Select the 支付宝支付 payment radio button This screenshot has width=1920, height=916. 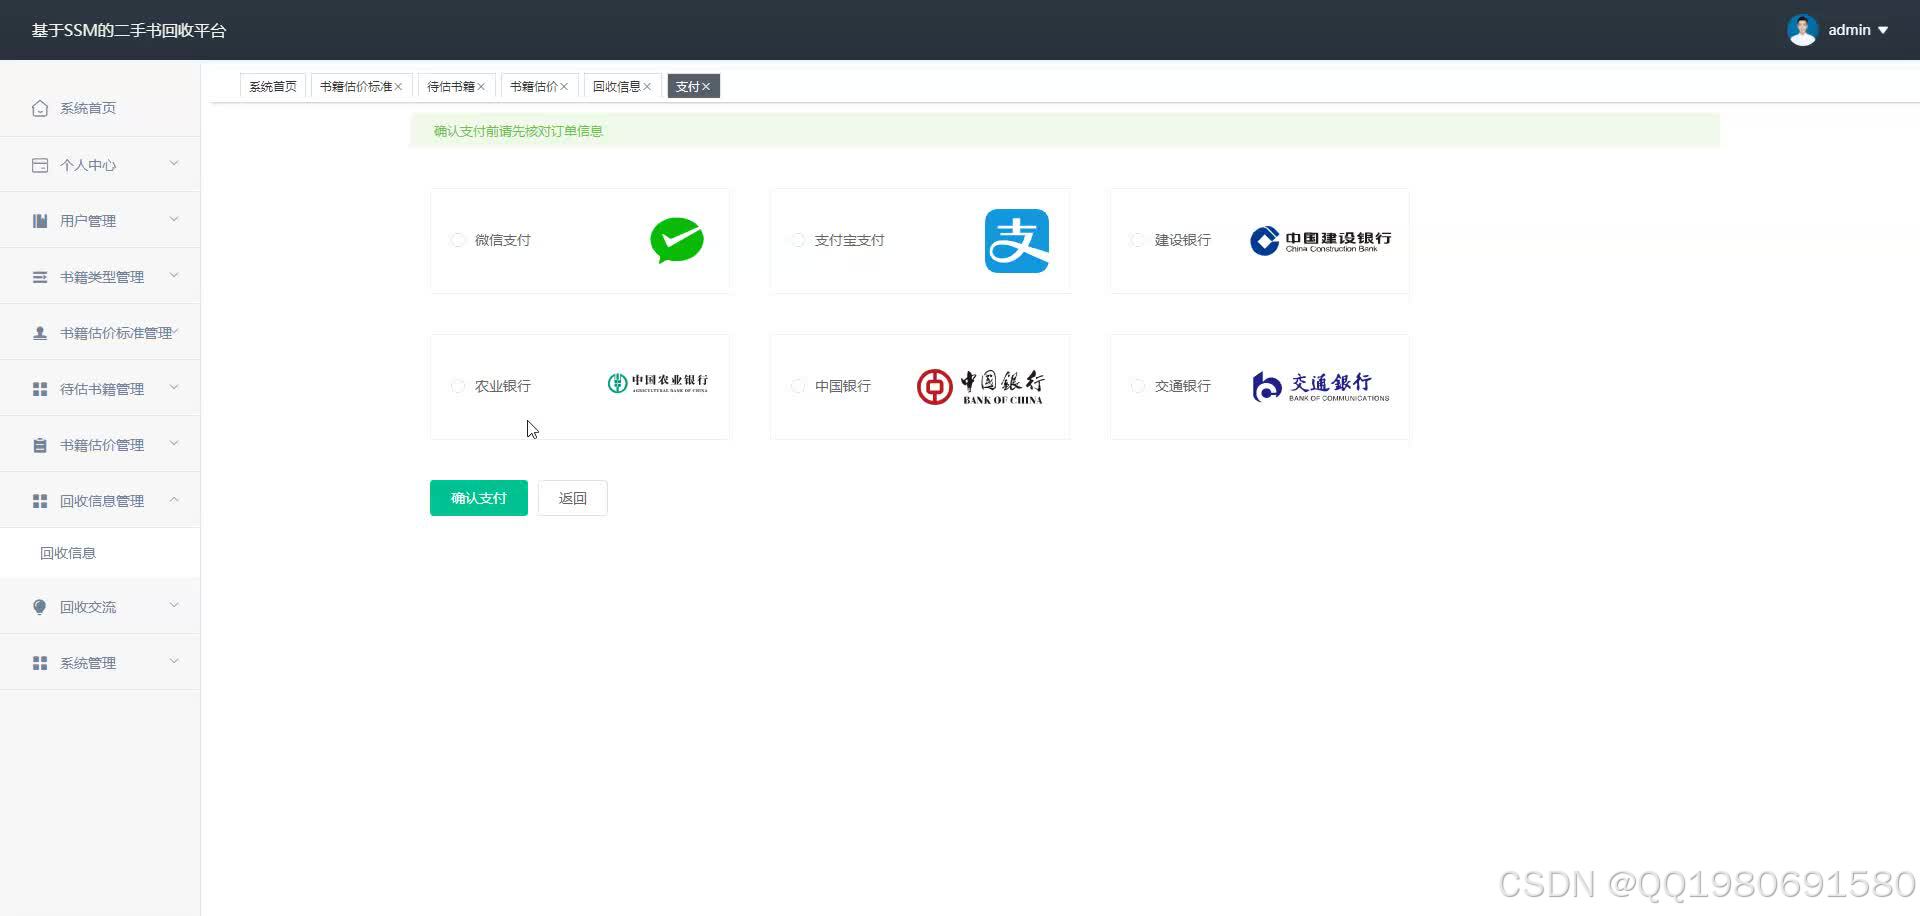[x=798, y=240]
